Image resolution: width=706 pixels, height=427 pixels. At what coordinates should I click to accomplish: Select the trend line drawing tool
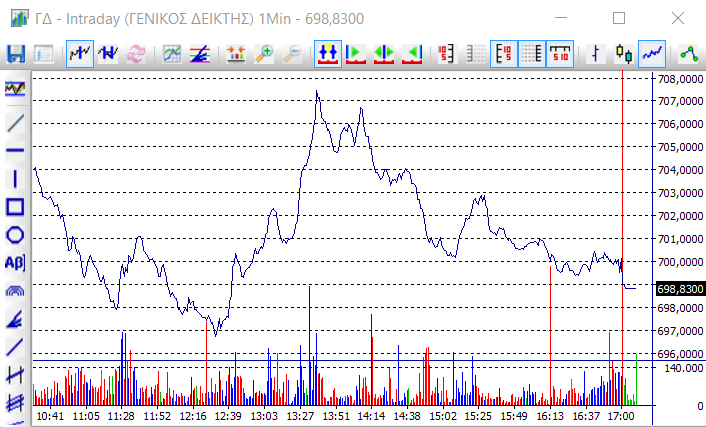tap(15, 123)
